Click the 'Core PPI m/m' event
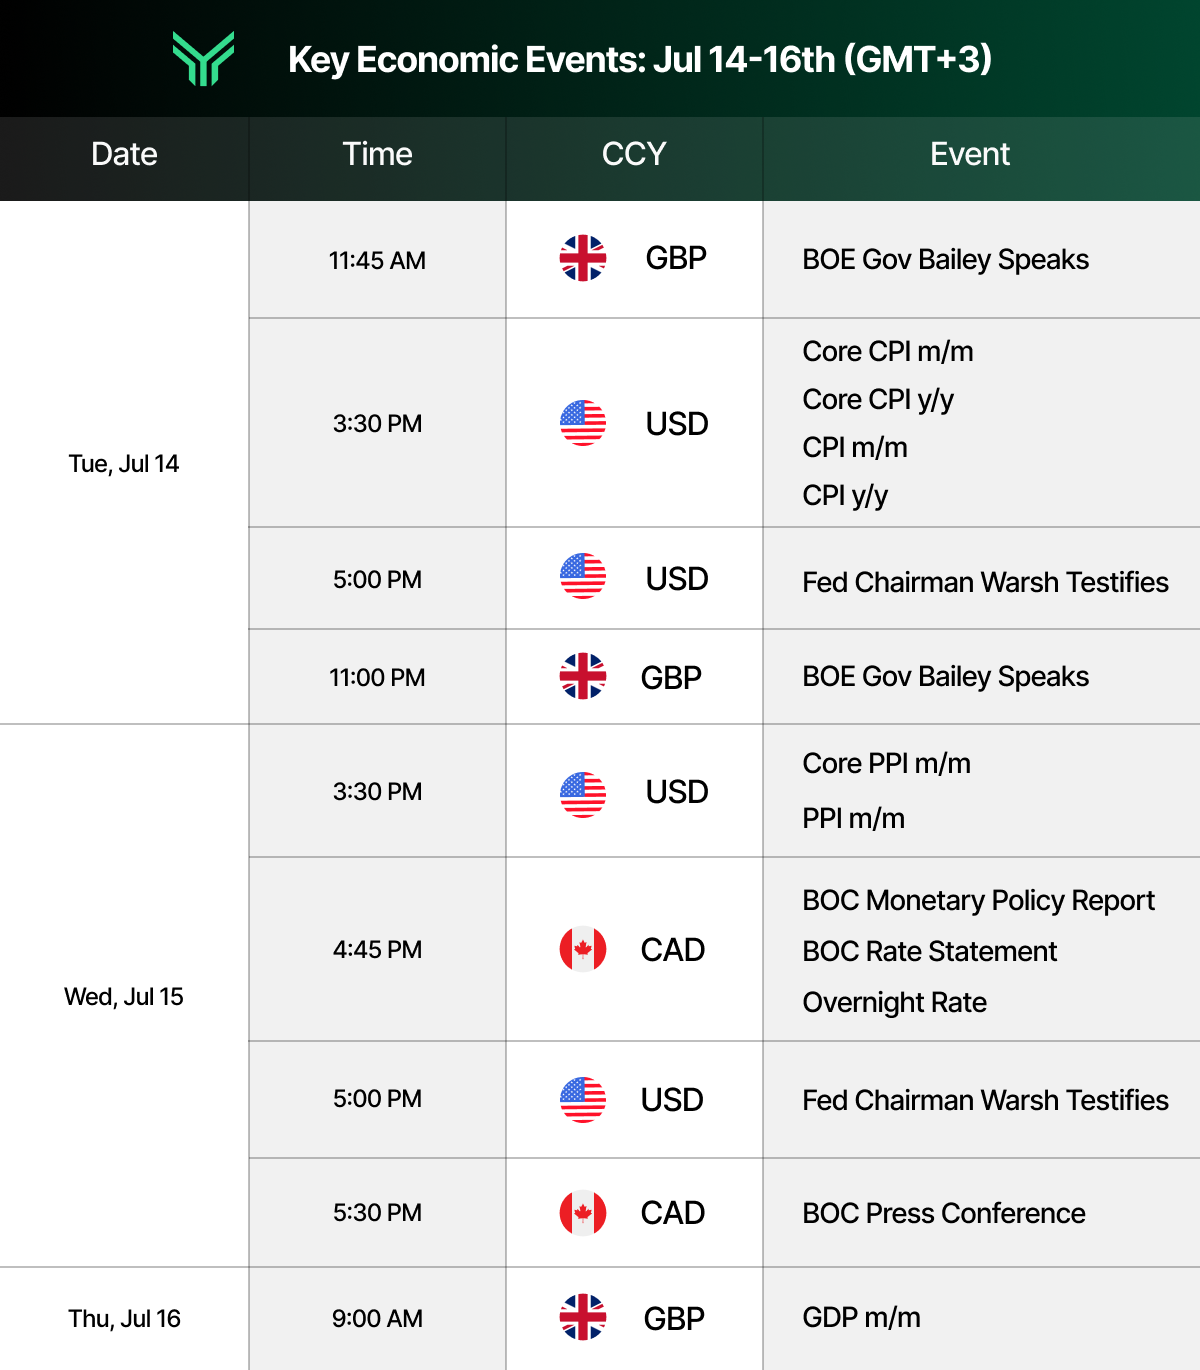Image resolution: width=1200 pixels, height=1370 pixels. click(x=886, y=764)
